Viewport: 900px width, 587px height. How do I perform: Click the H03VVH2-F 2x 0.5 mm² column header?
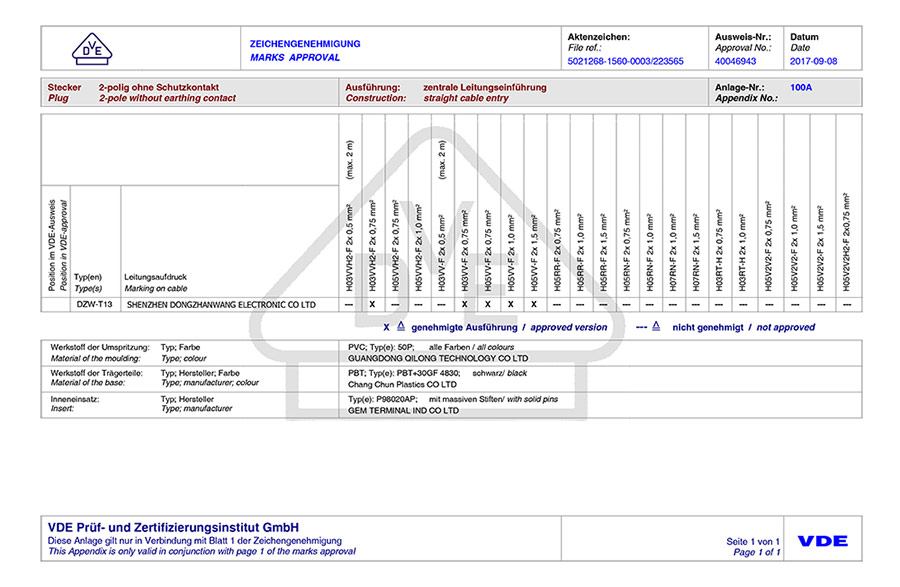pyautogui.click(x=349, y=240)
